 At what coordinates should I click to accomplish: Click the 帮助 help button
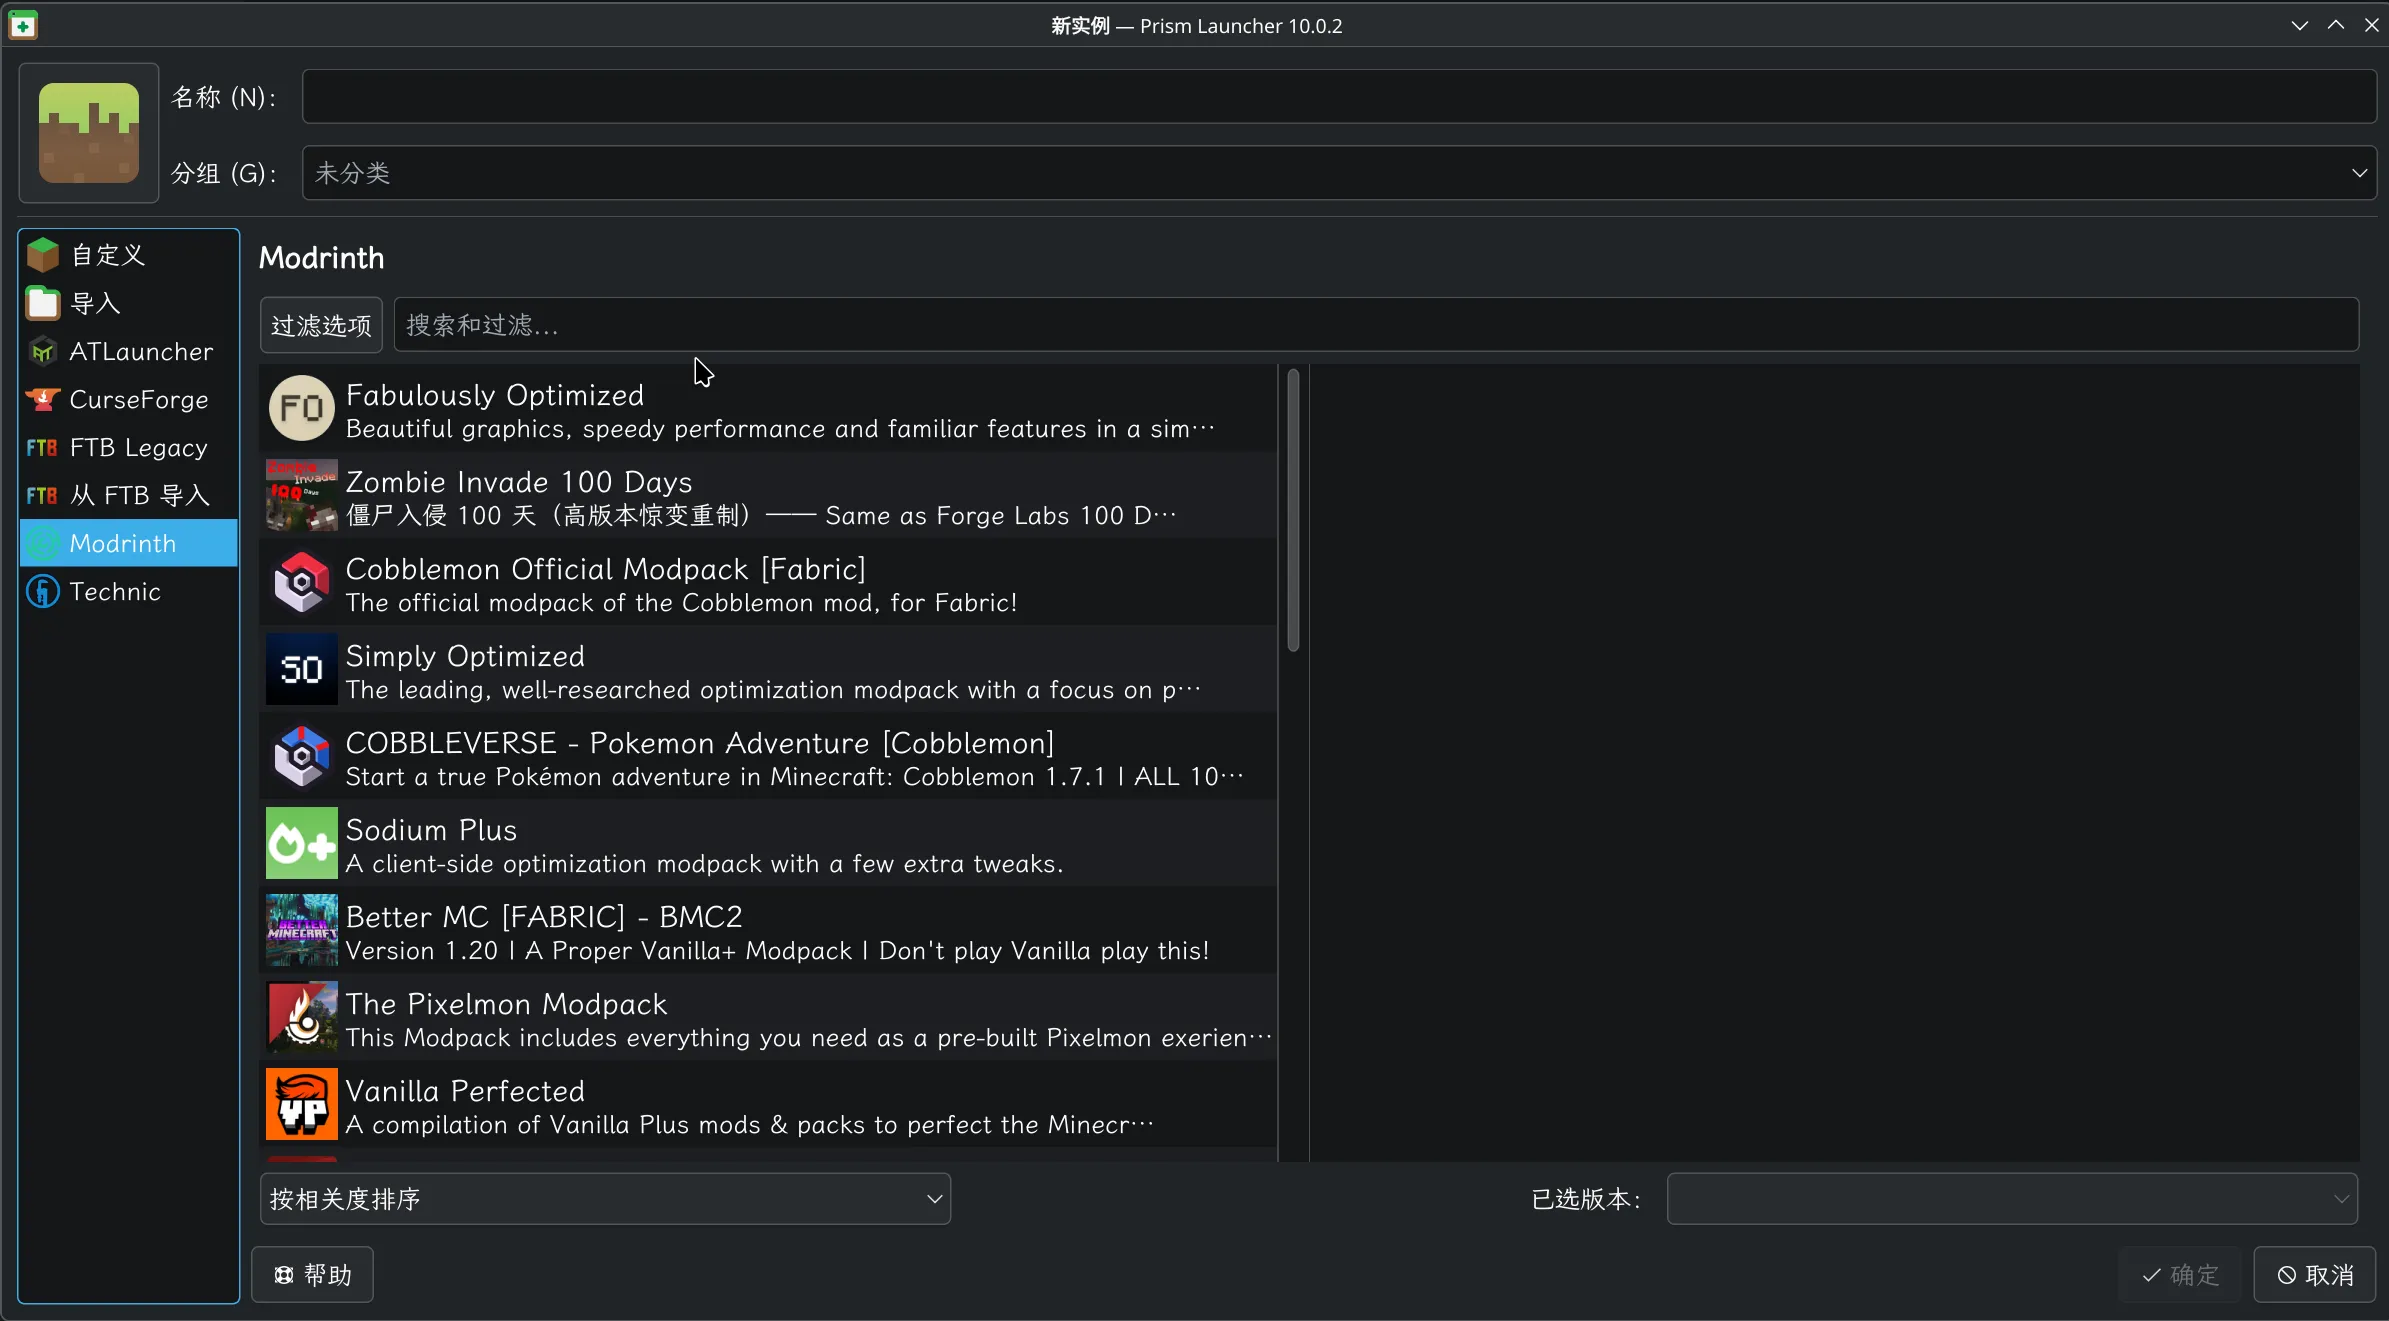tap(312, 1274)
